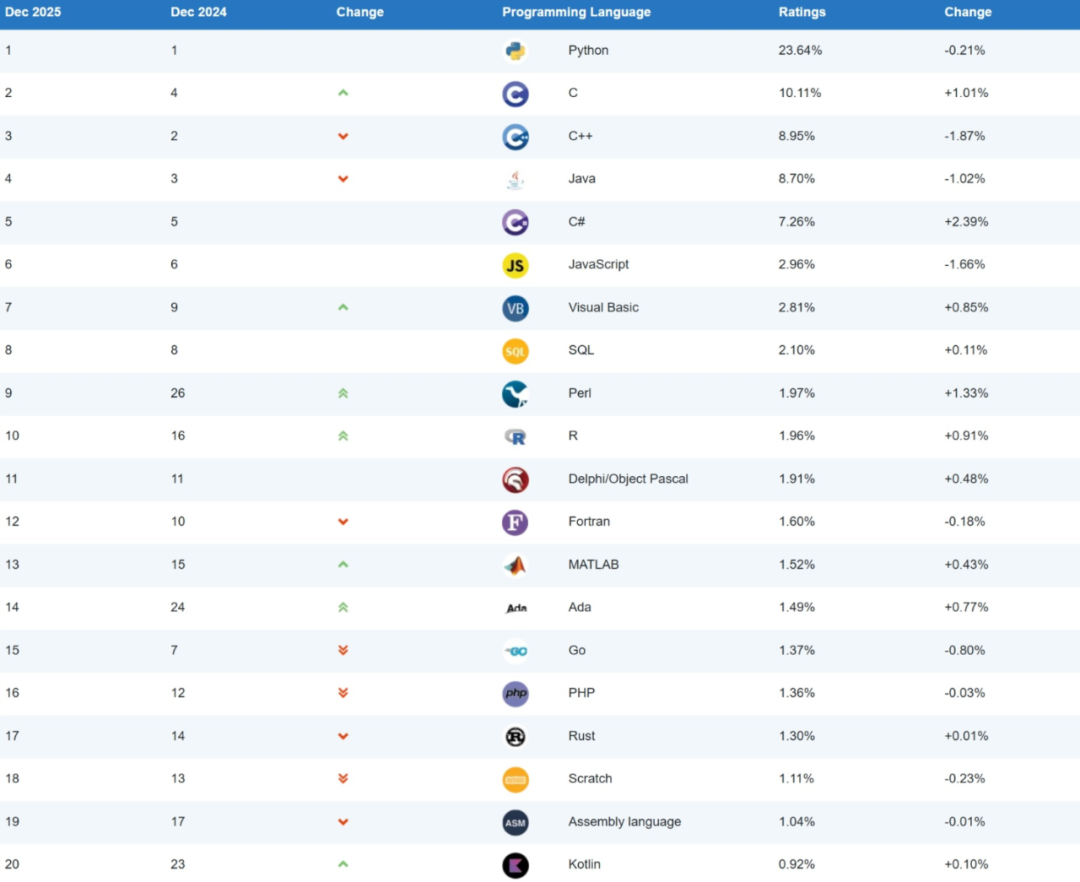
Task: Click Python's 23.64% rating value
Action: 800,50
